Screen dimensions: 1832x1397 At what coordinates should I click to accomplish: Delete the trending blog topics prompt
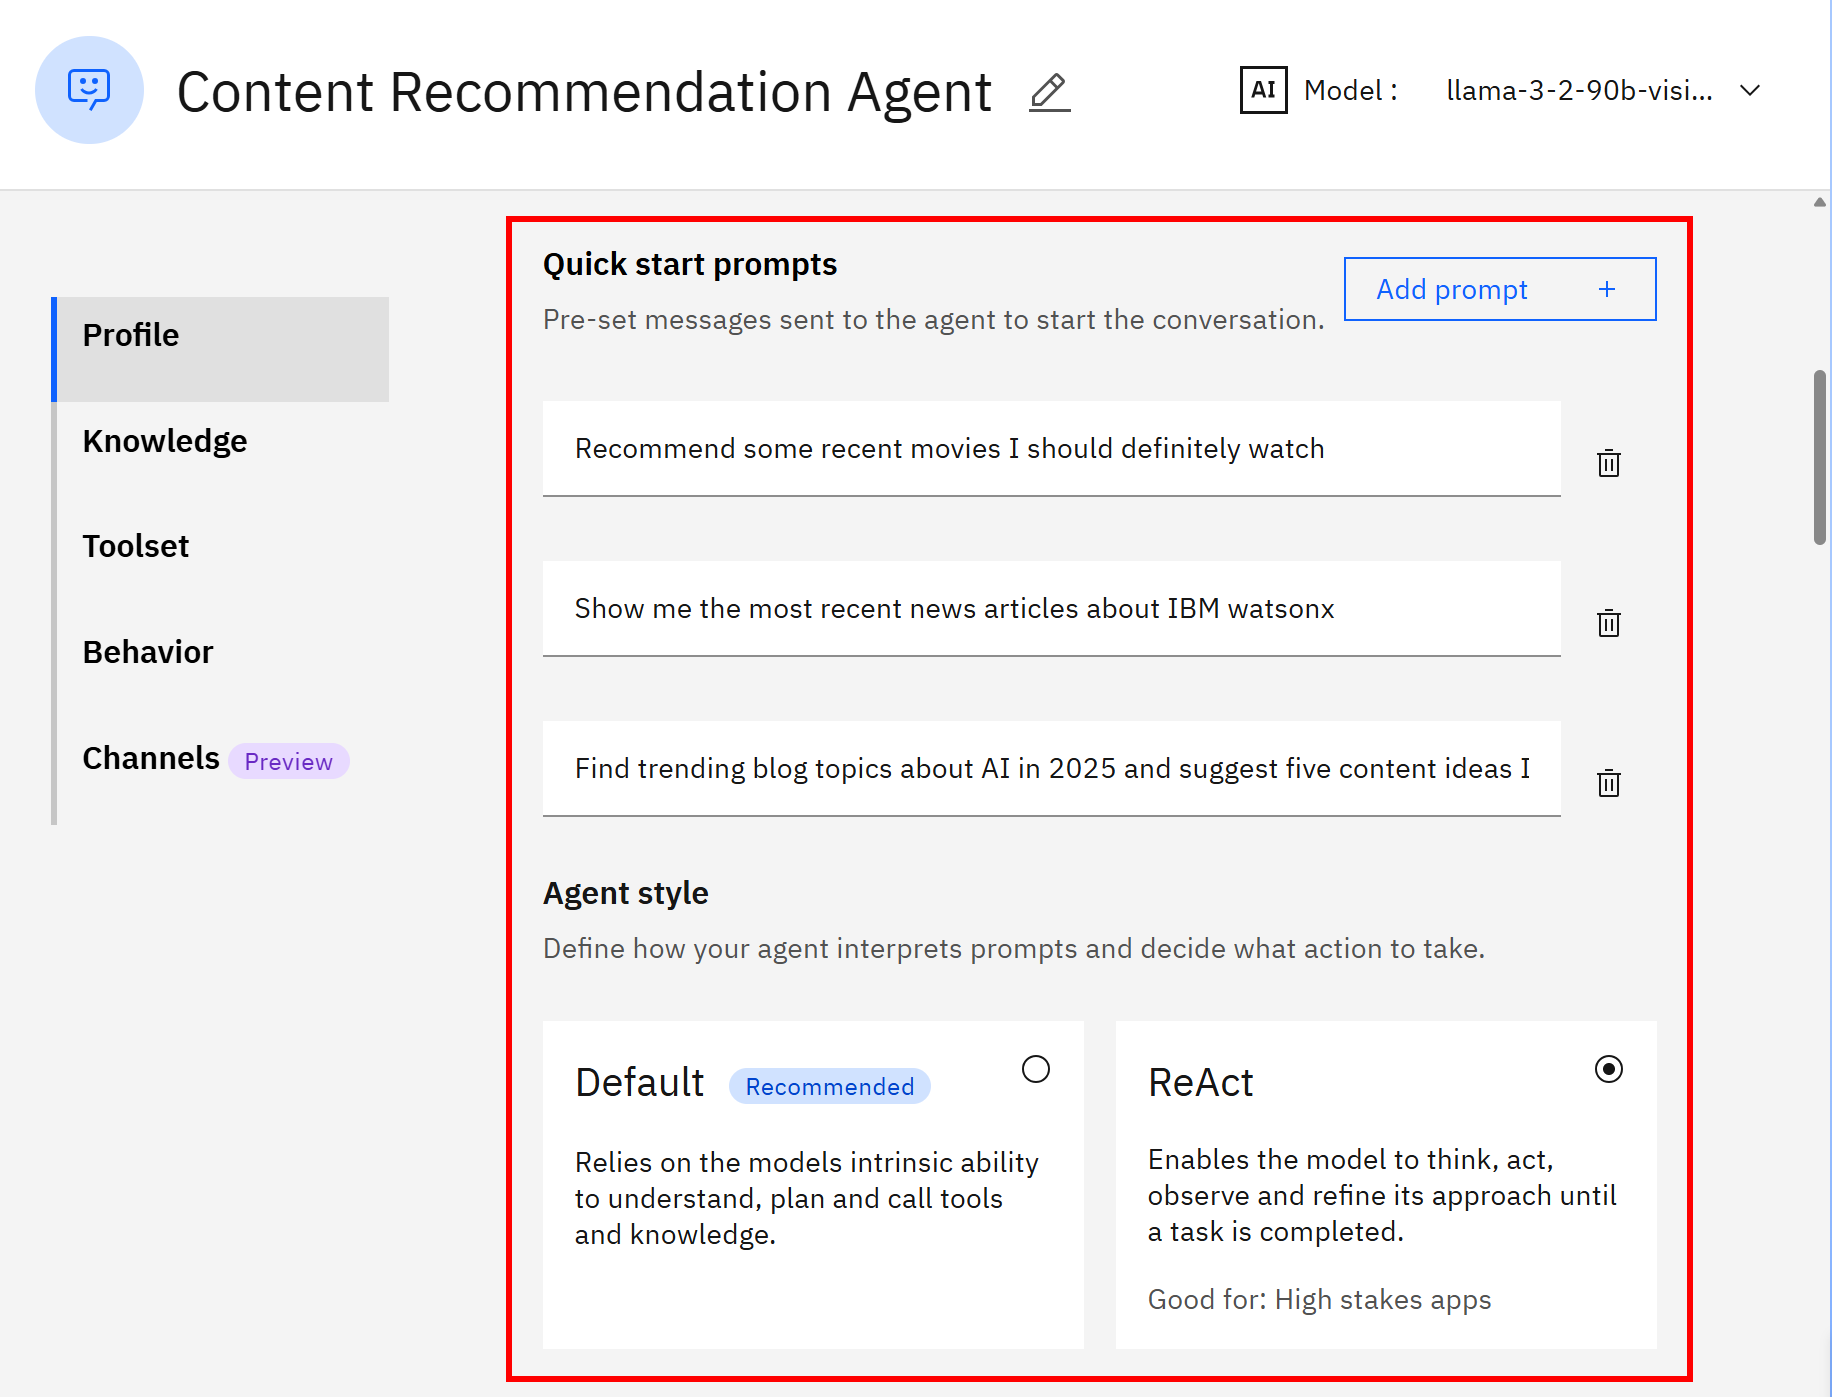click(1608, 783)
